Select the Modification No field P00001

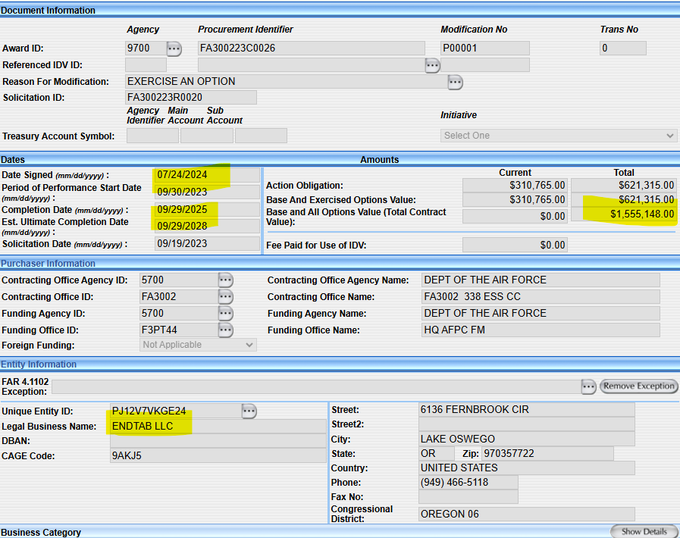coord(484,48)
